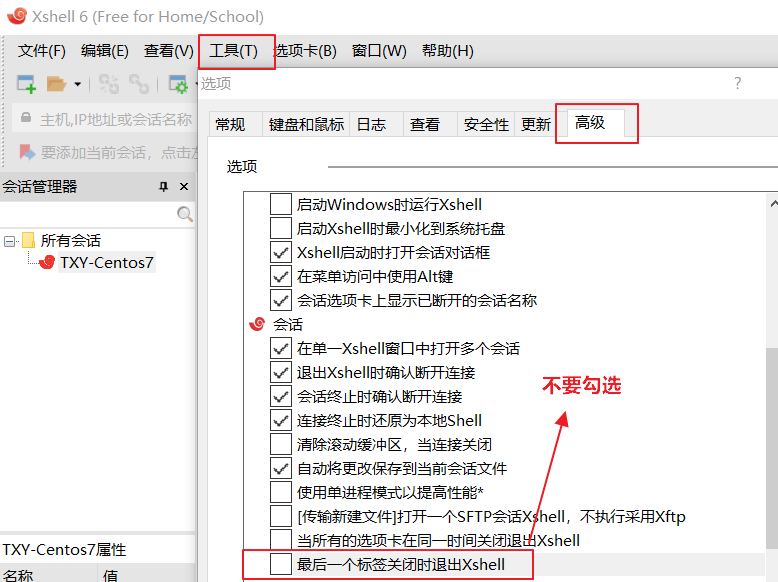This screenshot has width=778, height=582.
Task: Enable 启动Xshell时最小化到系统托盘 checkbox
Action: (x=280, y=228)
